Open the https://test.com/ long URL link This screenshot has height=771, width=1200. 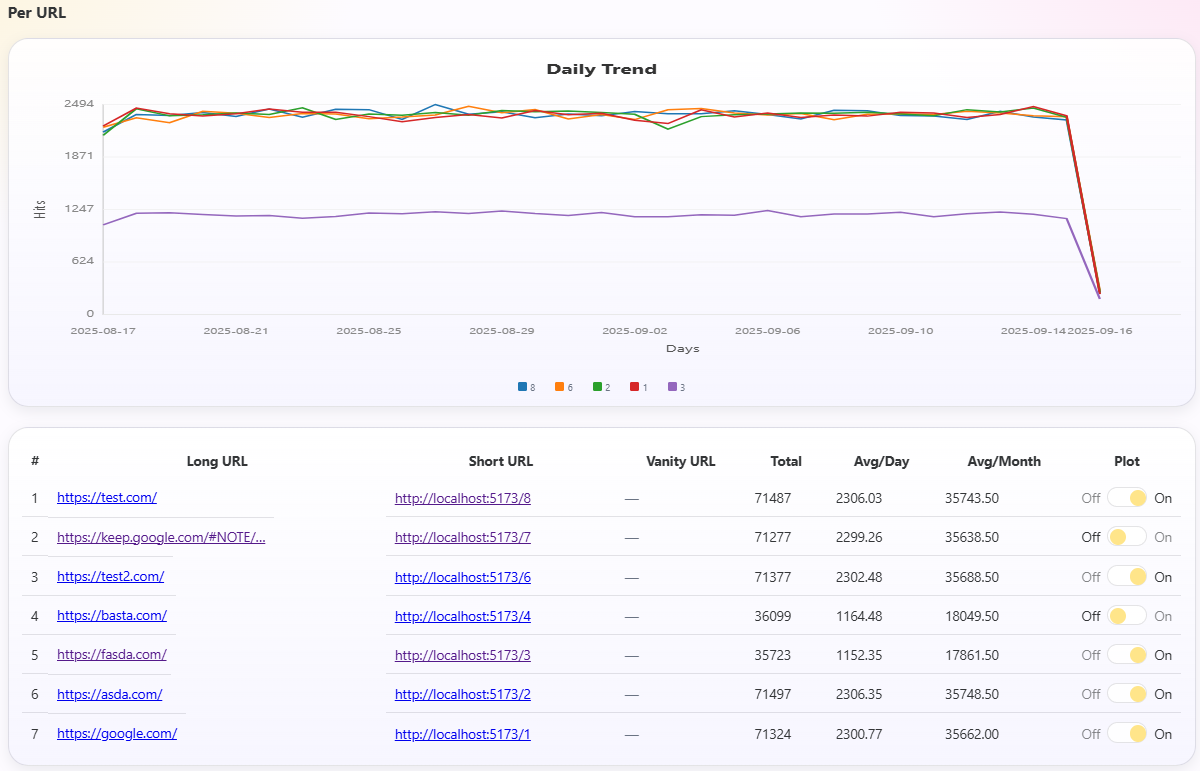click(107, 497)
